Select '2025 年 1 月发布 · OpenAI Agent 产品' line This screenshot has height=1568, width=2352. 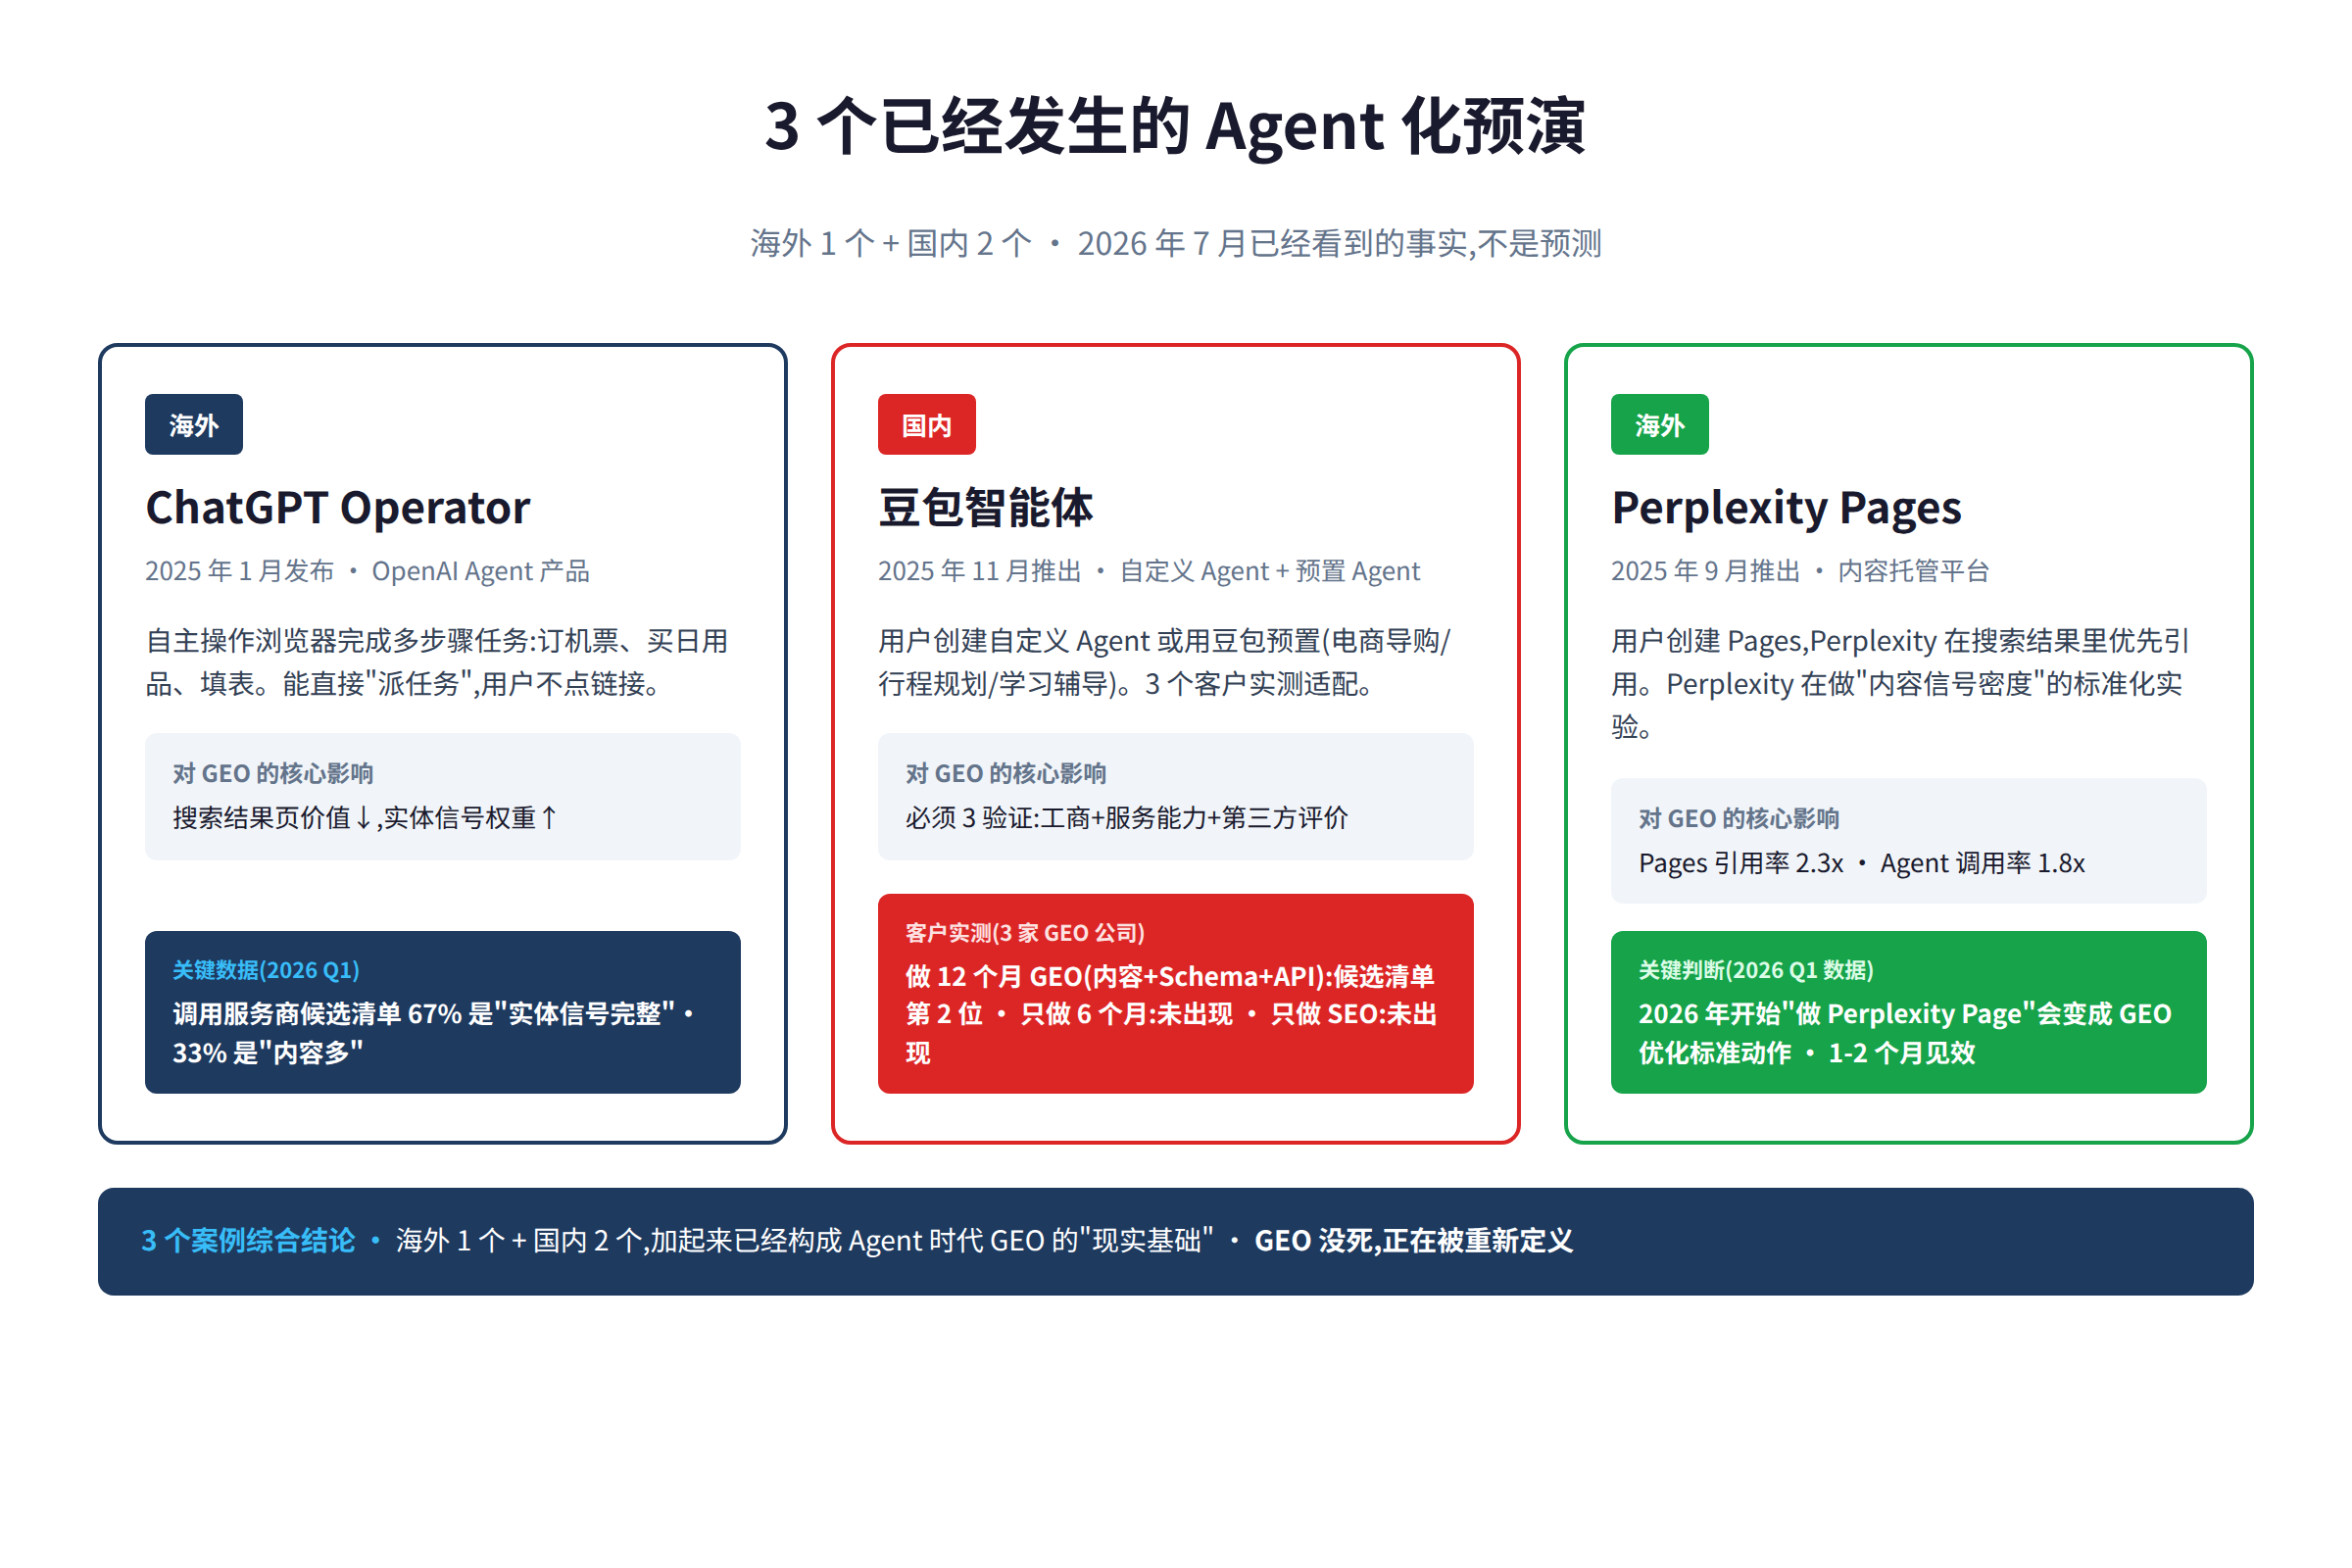coord(367,571)
